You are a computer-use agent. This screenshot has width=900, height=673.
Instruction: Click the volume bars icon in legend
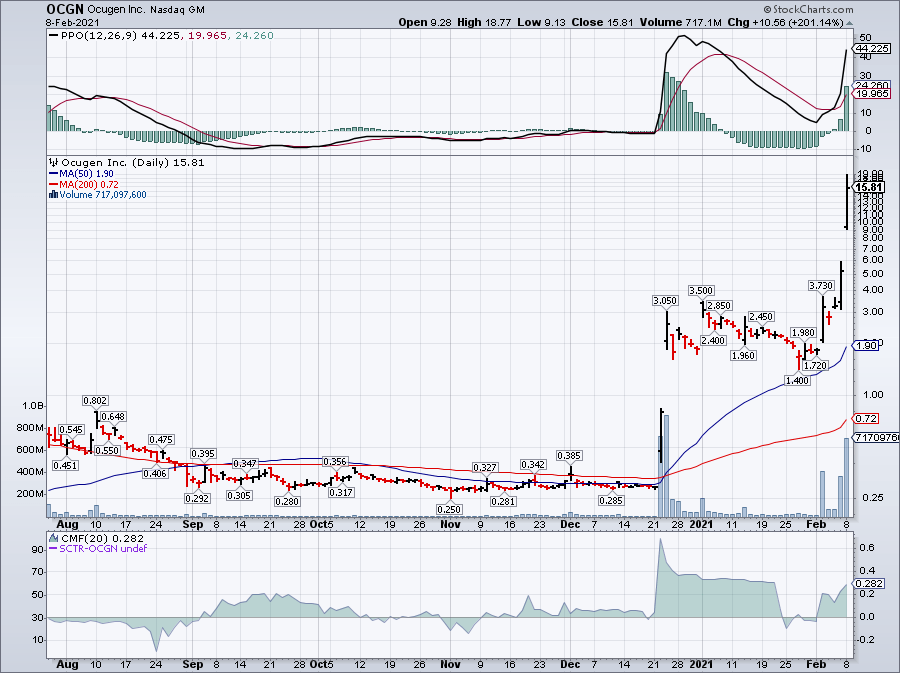click(x=53, y=194)
